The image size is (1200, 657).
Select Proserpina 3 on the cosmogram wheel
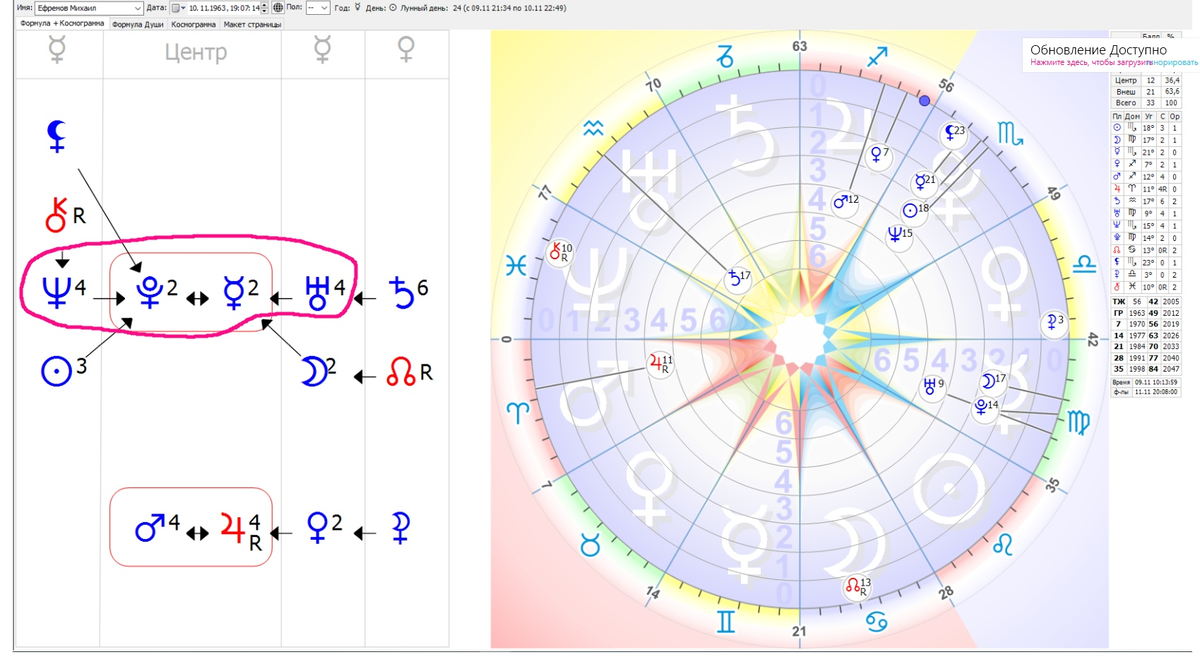coord(1052,320)
